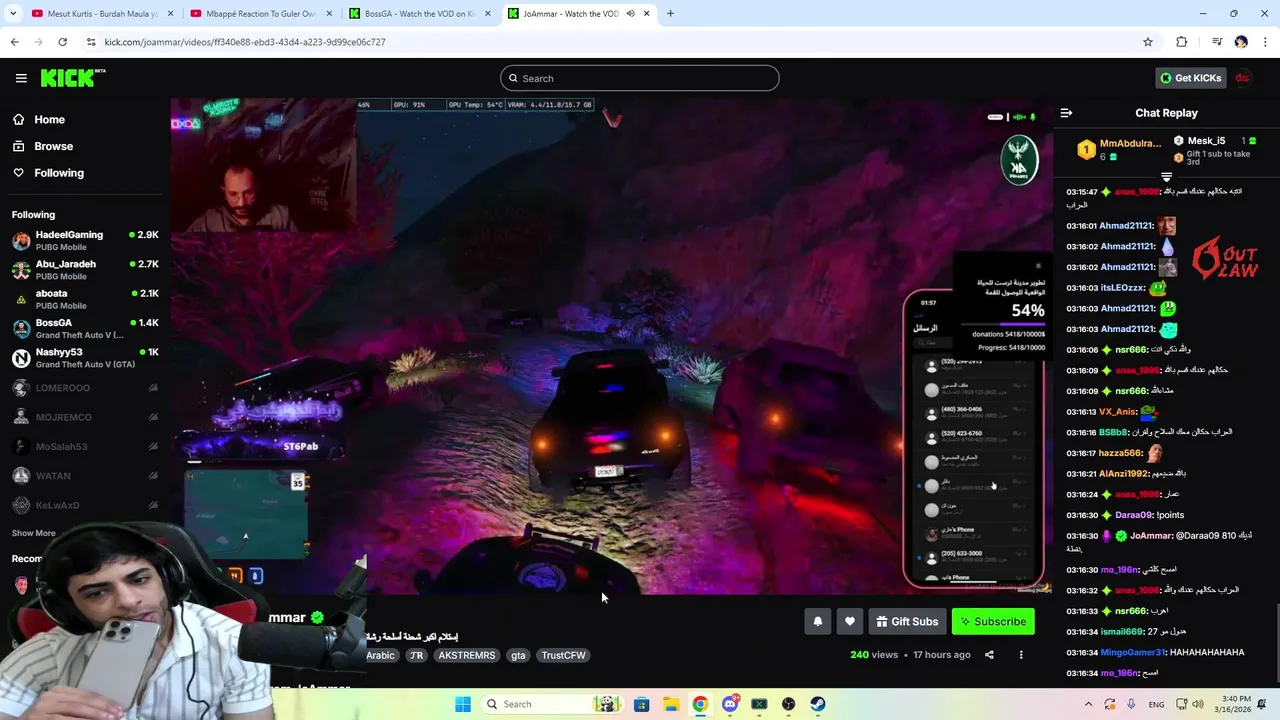
Task: Select the TR tag
Action: (416, 655)
